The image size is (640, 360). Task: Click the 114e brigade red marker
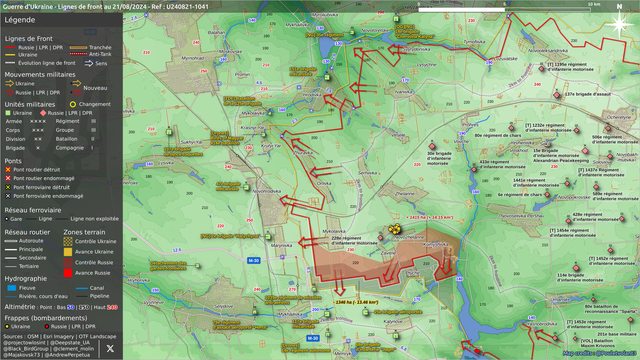click(x=576, y=268)
